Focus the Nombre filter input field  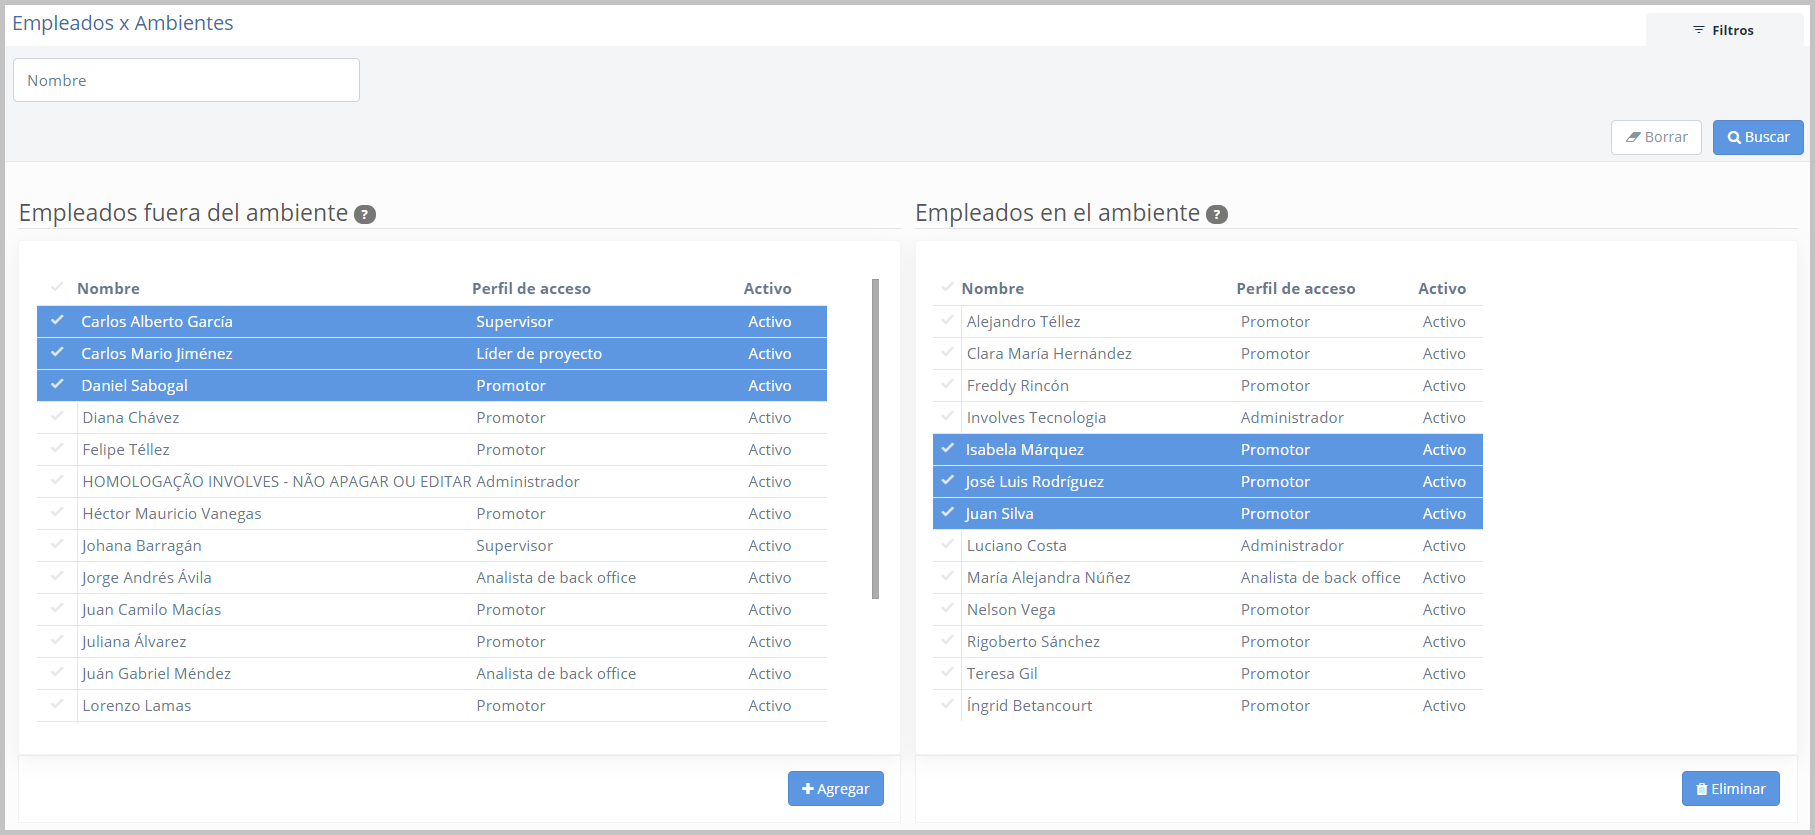tap(186, 80)
